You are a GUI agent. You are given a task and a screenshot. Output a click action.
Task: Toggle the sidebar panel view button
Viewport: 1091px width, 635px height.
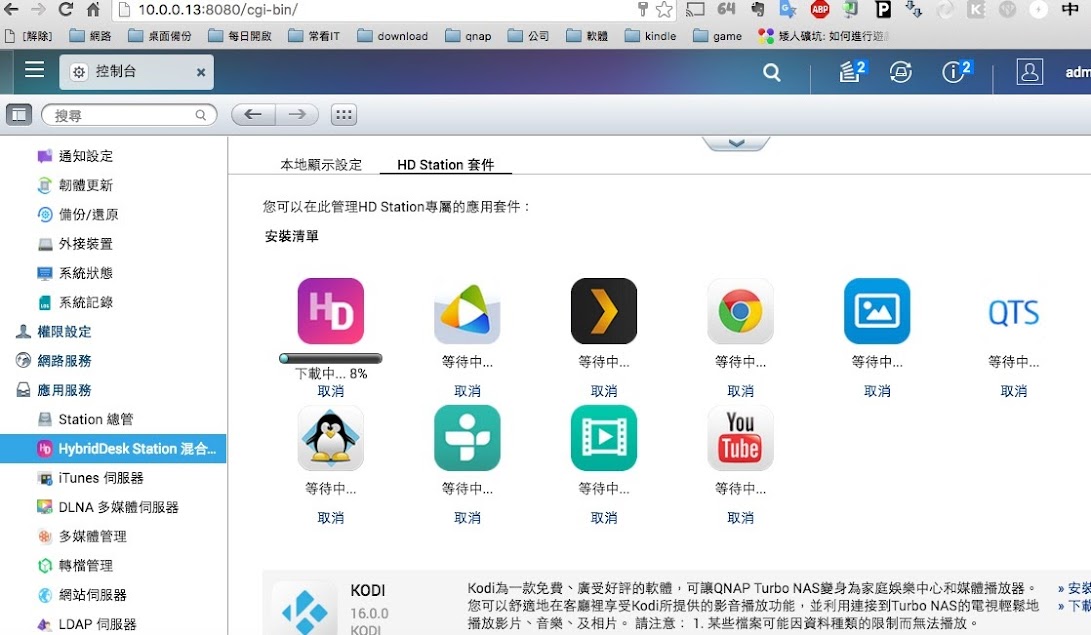(19, 114)
